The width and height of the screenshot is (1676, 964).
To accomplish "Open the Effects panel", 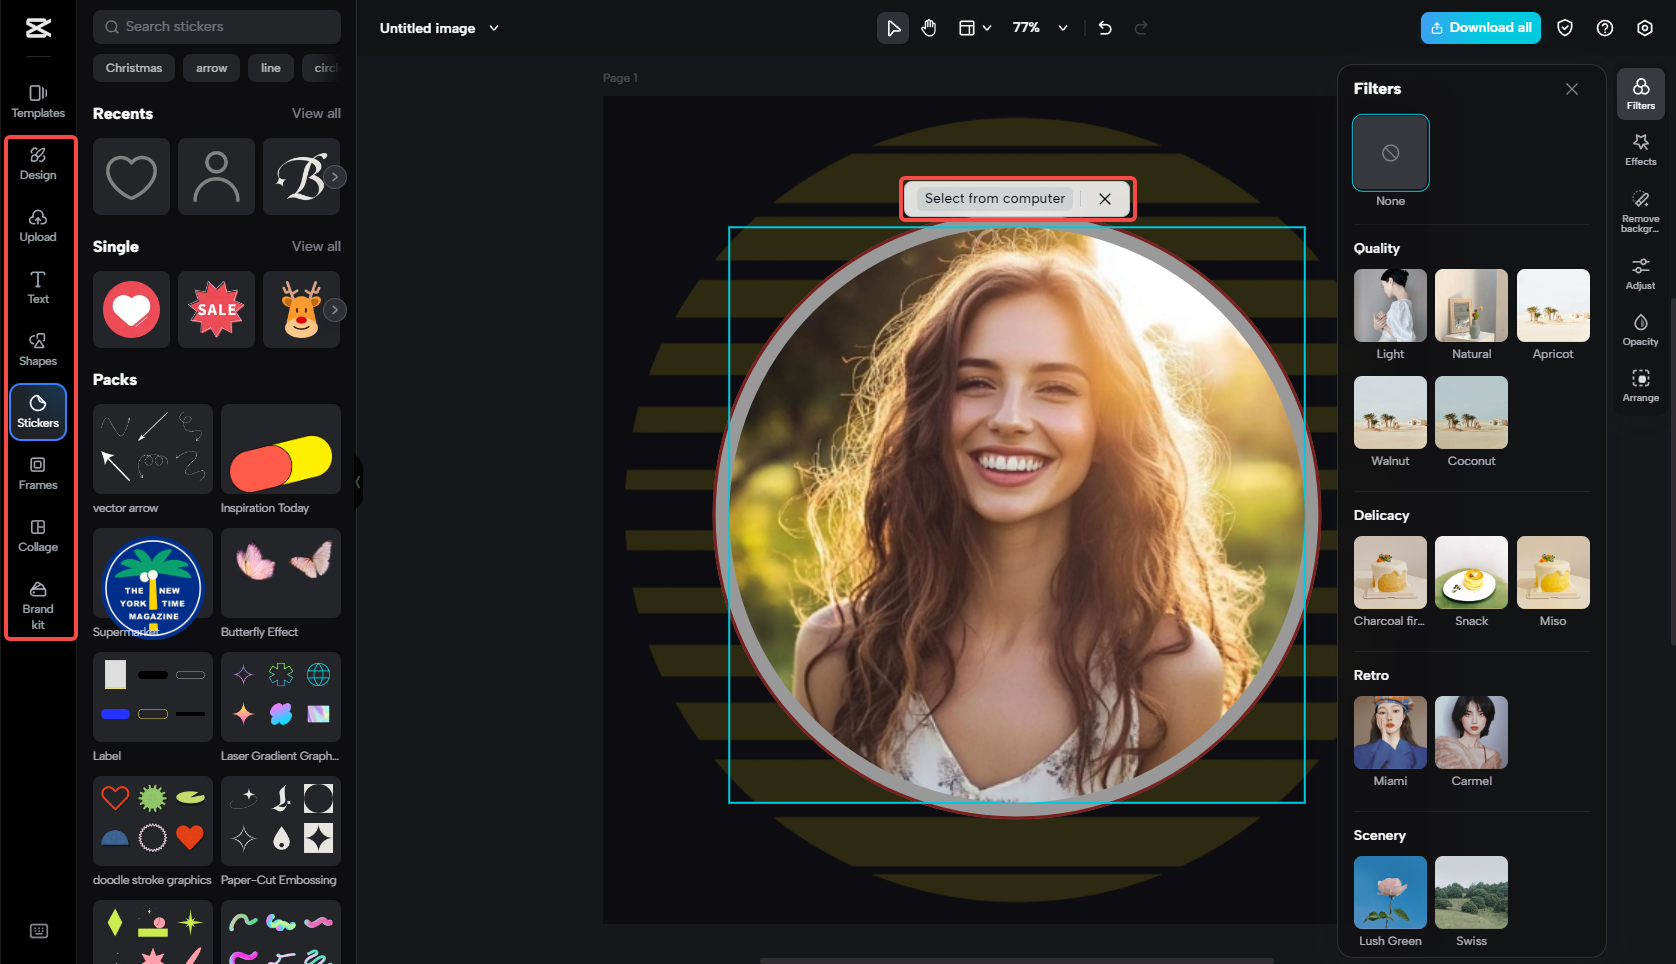I will 1640,148.
